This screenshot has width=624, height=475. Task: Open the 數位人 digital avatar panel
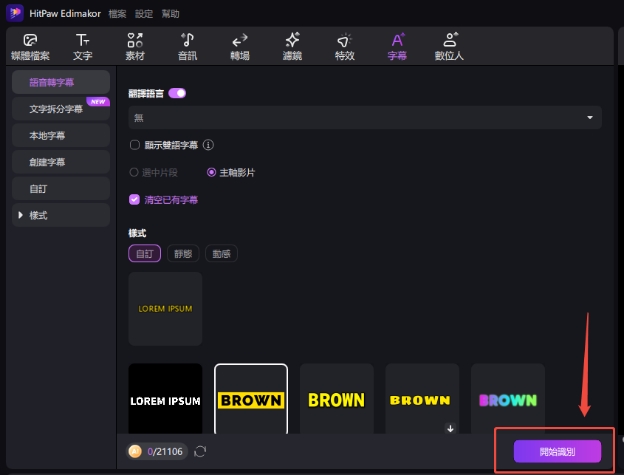tap(449, 47)
